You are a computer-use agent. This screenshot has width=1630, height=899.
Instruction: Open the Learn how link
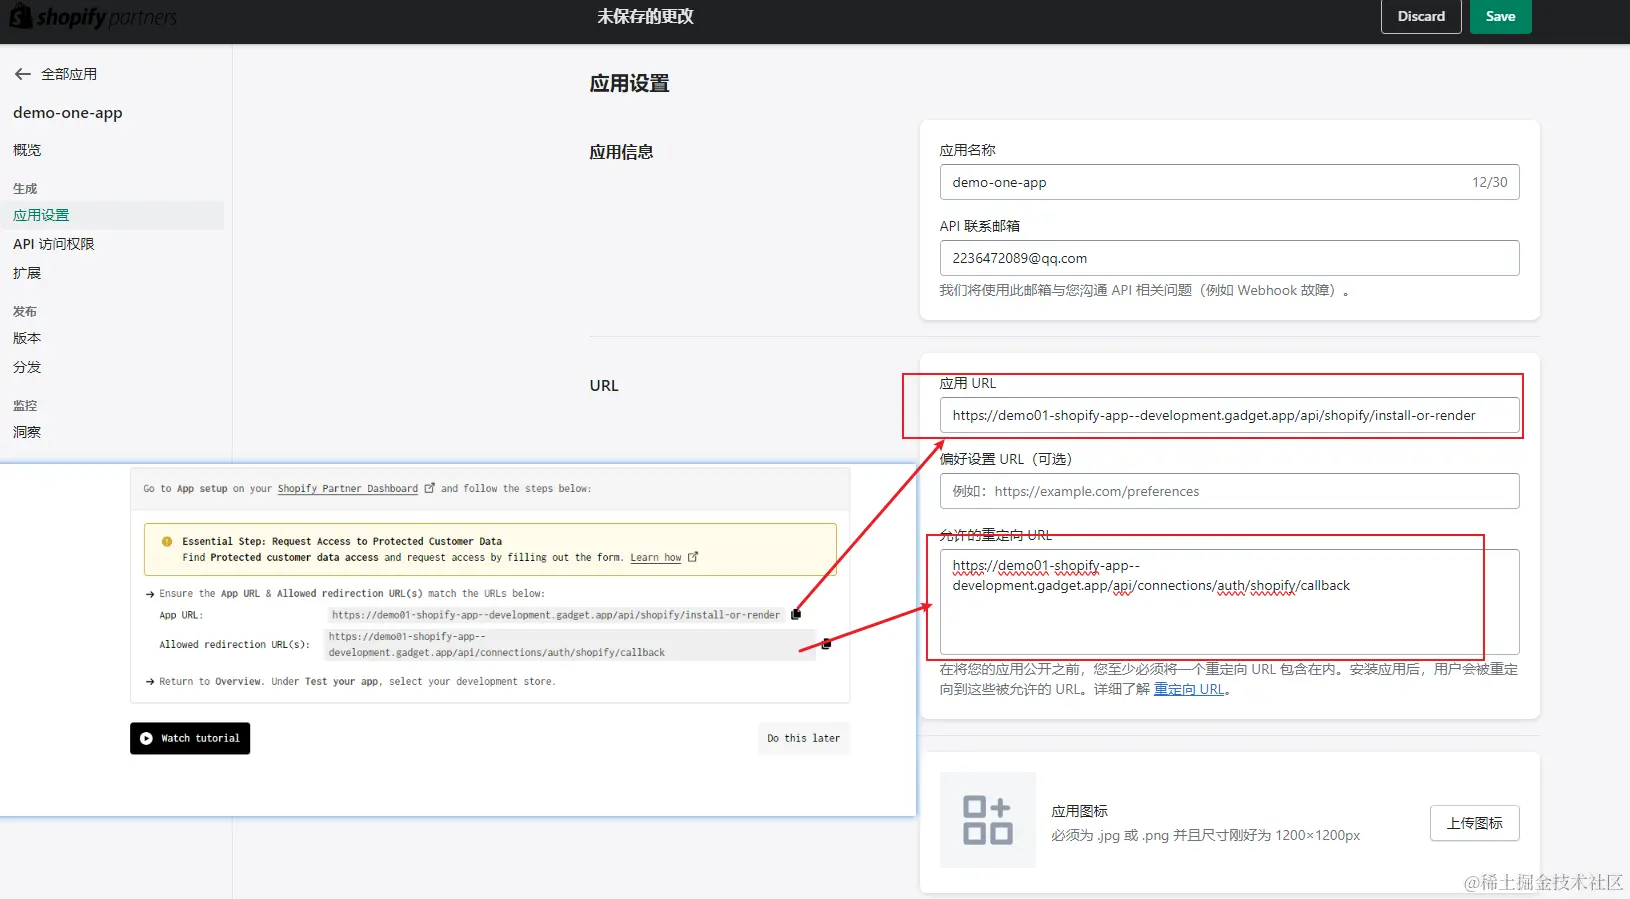pyautogui.click(x=656, y=558)
